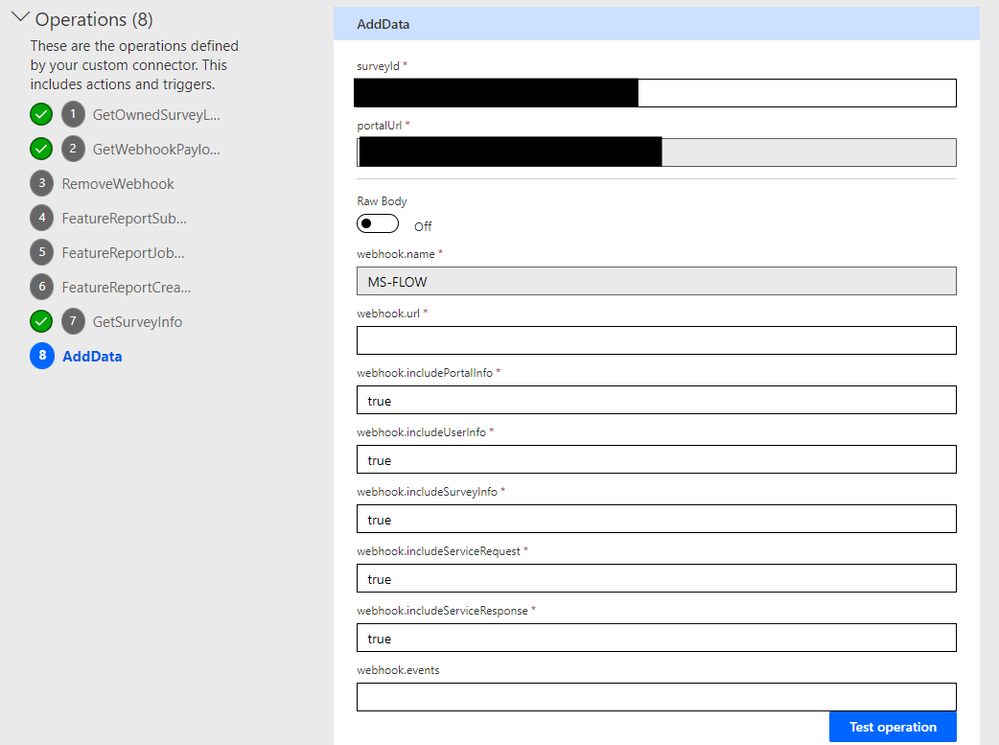Screen dimensions: 999x745
Task: Select the RemoveWebhook operation
Action: pos(118,184)
